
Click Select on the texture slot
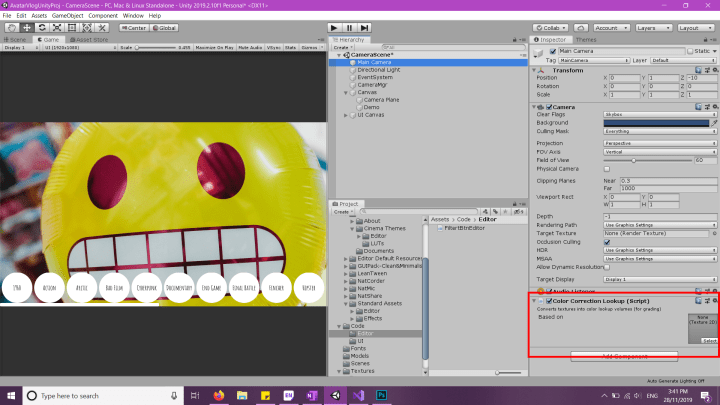click(x=709, y=341)
